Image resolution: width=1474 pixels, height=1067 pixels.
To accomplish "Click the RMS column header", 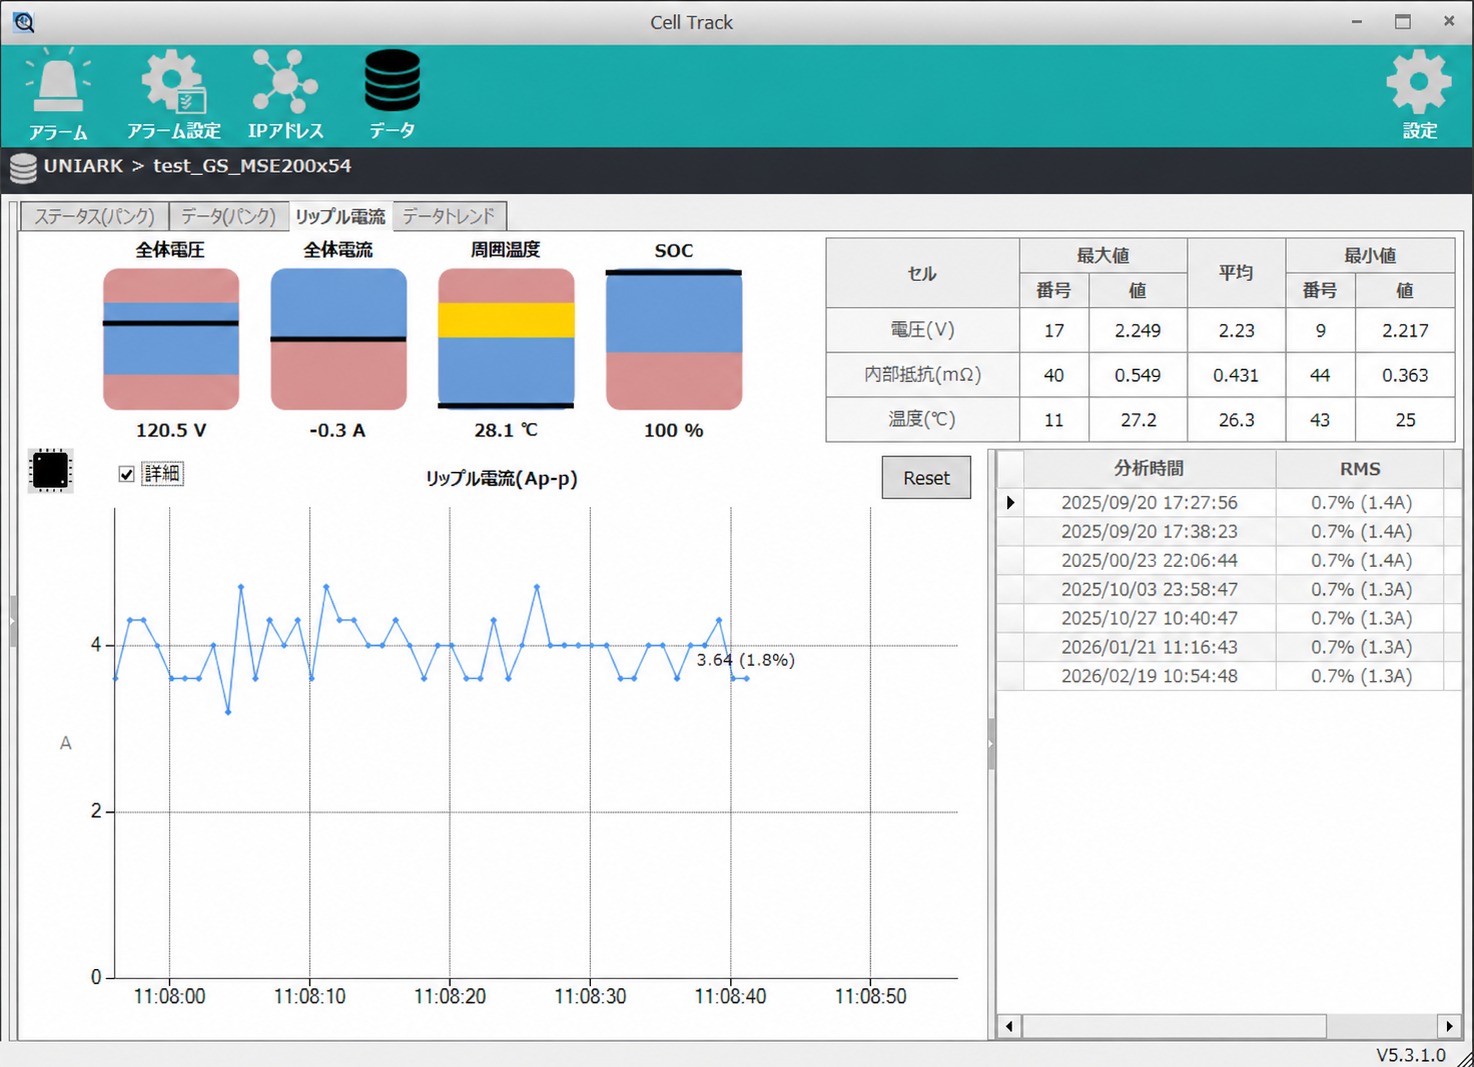I will [x=1360, y=469].
